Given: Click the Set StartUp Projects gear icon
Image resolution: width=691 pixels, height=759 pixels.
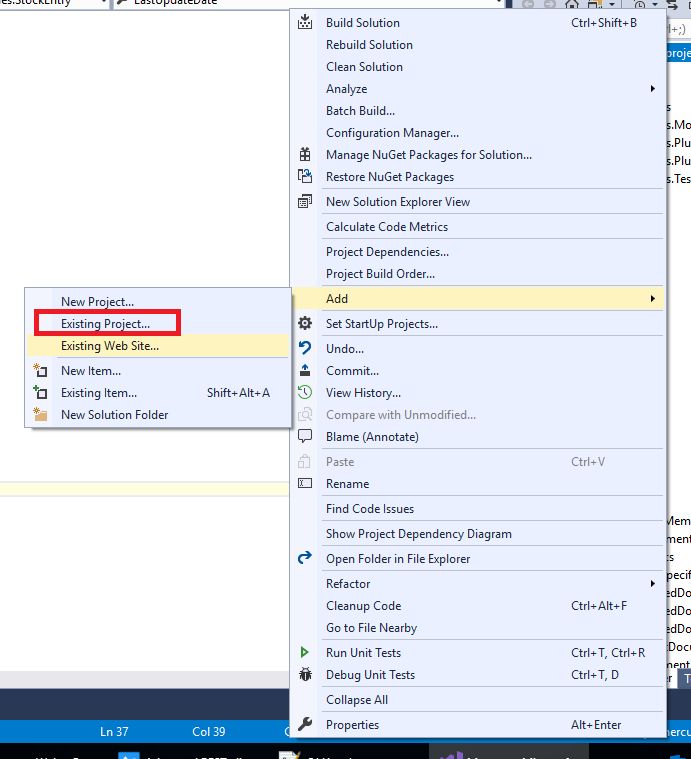Looking at the screenshot, I should pos(305,323).
